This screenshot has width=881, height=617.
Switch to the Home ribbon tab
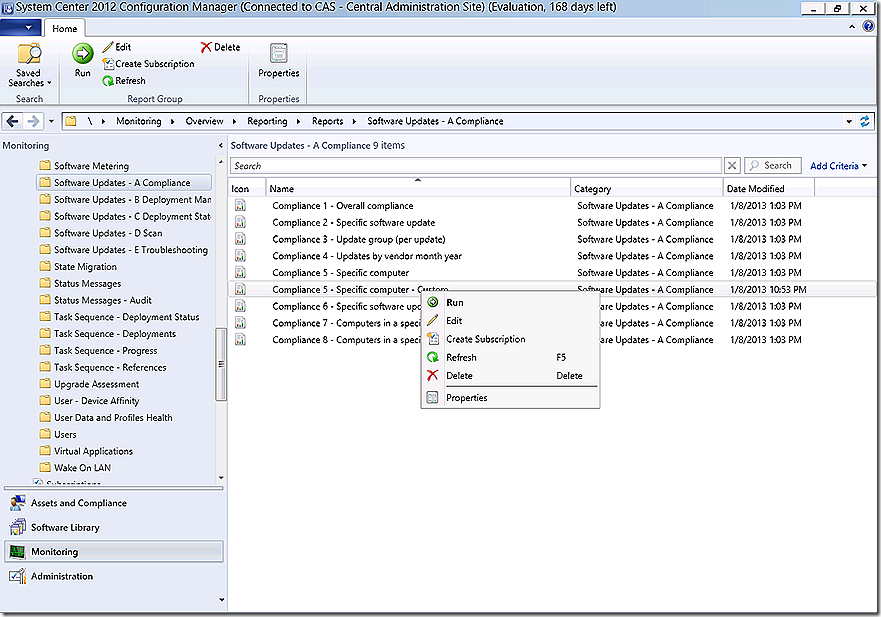tap(65, 29)
